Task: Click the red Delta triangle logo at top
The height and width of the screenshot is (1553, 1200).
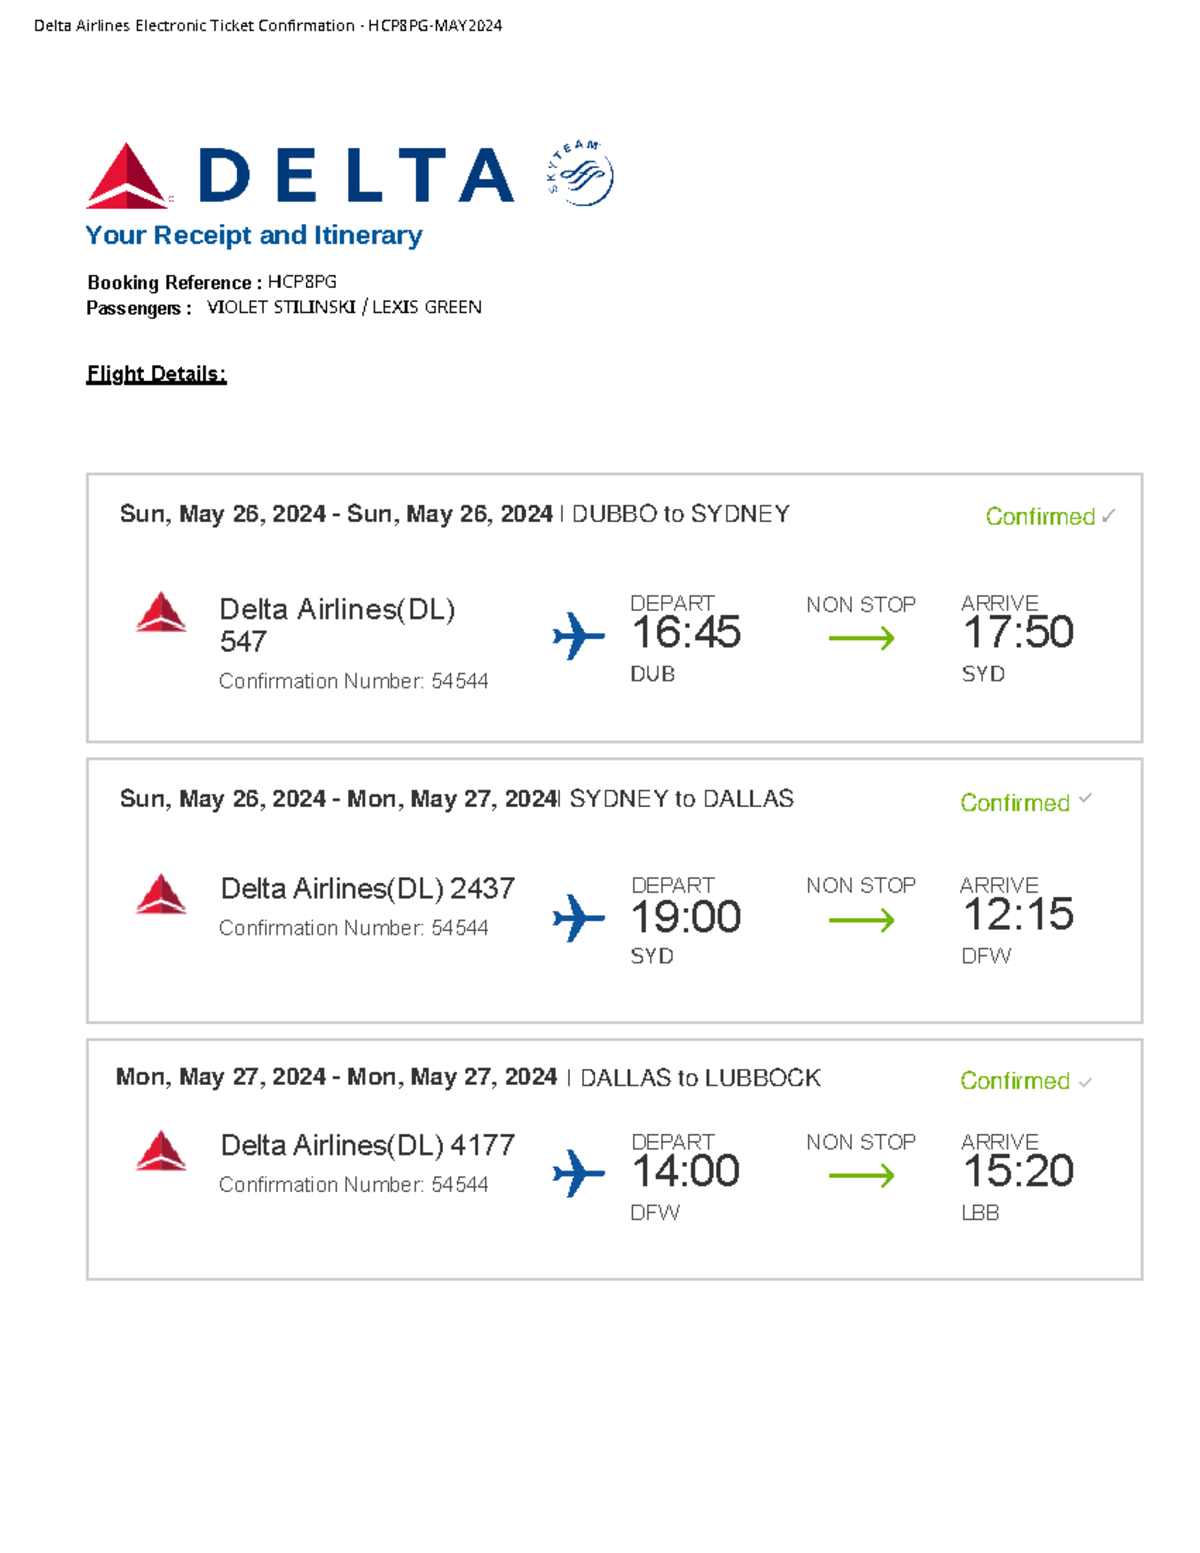Action: 127,178
